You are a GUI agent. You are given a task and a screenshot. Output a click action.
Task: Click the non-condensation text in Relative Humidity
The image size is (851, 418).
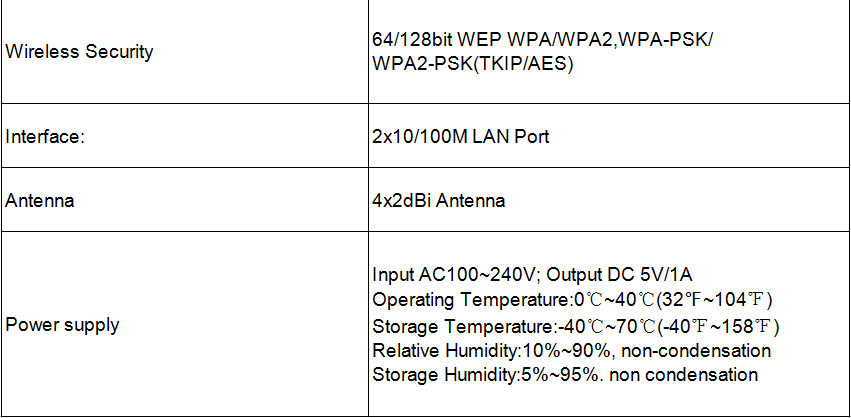coord(695,351)
